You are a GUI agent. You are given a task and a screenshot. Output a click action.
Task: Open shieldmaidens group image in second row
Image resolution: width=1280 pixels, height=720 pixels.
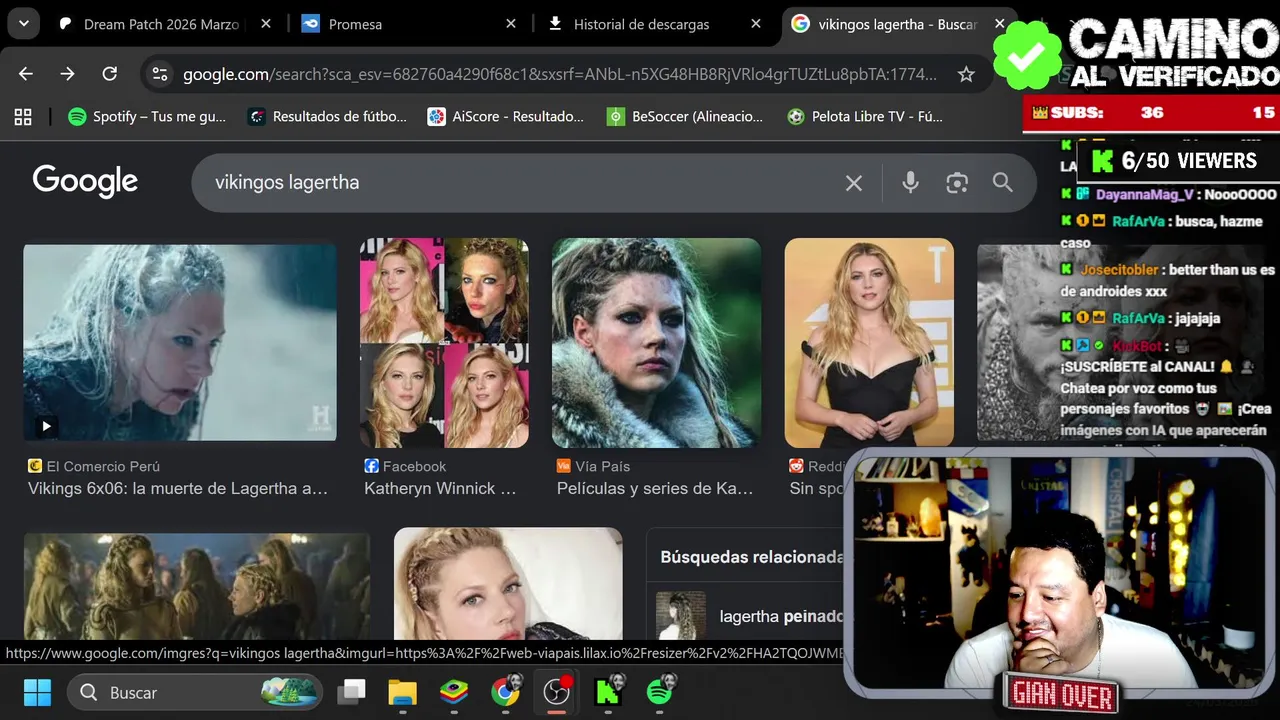pos(197,586)
